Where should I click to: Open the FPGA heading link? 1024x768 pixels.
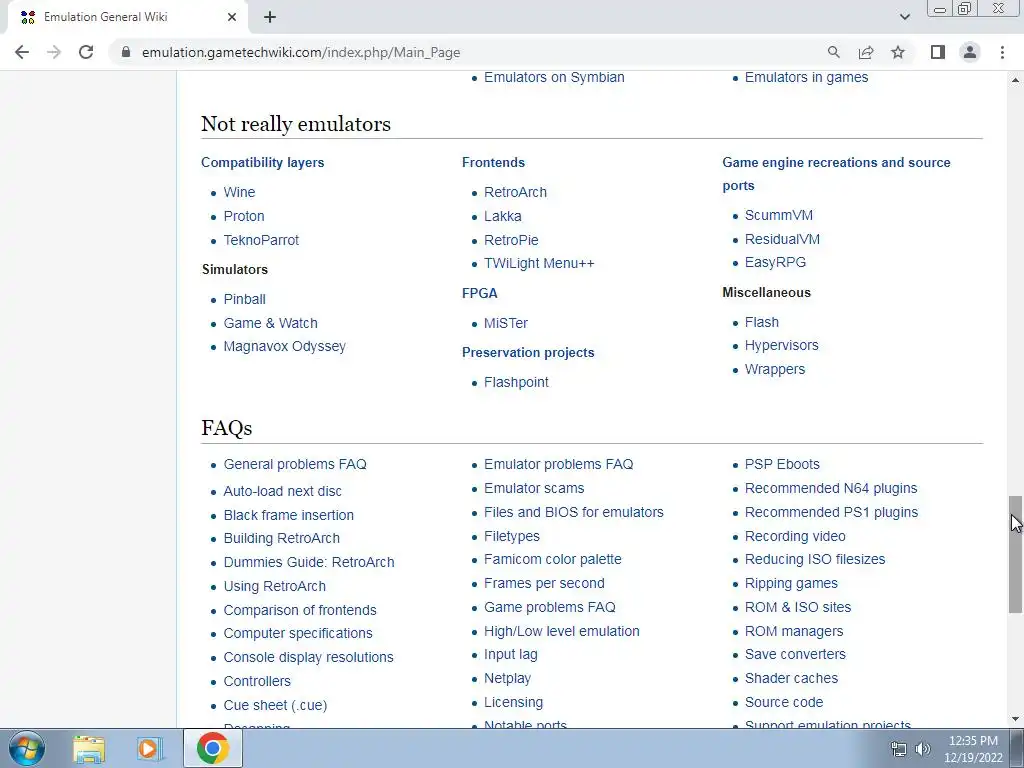coord(479,293)
